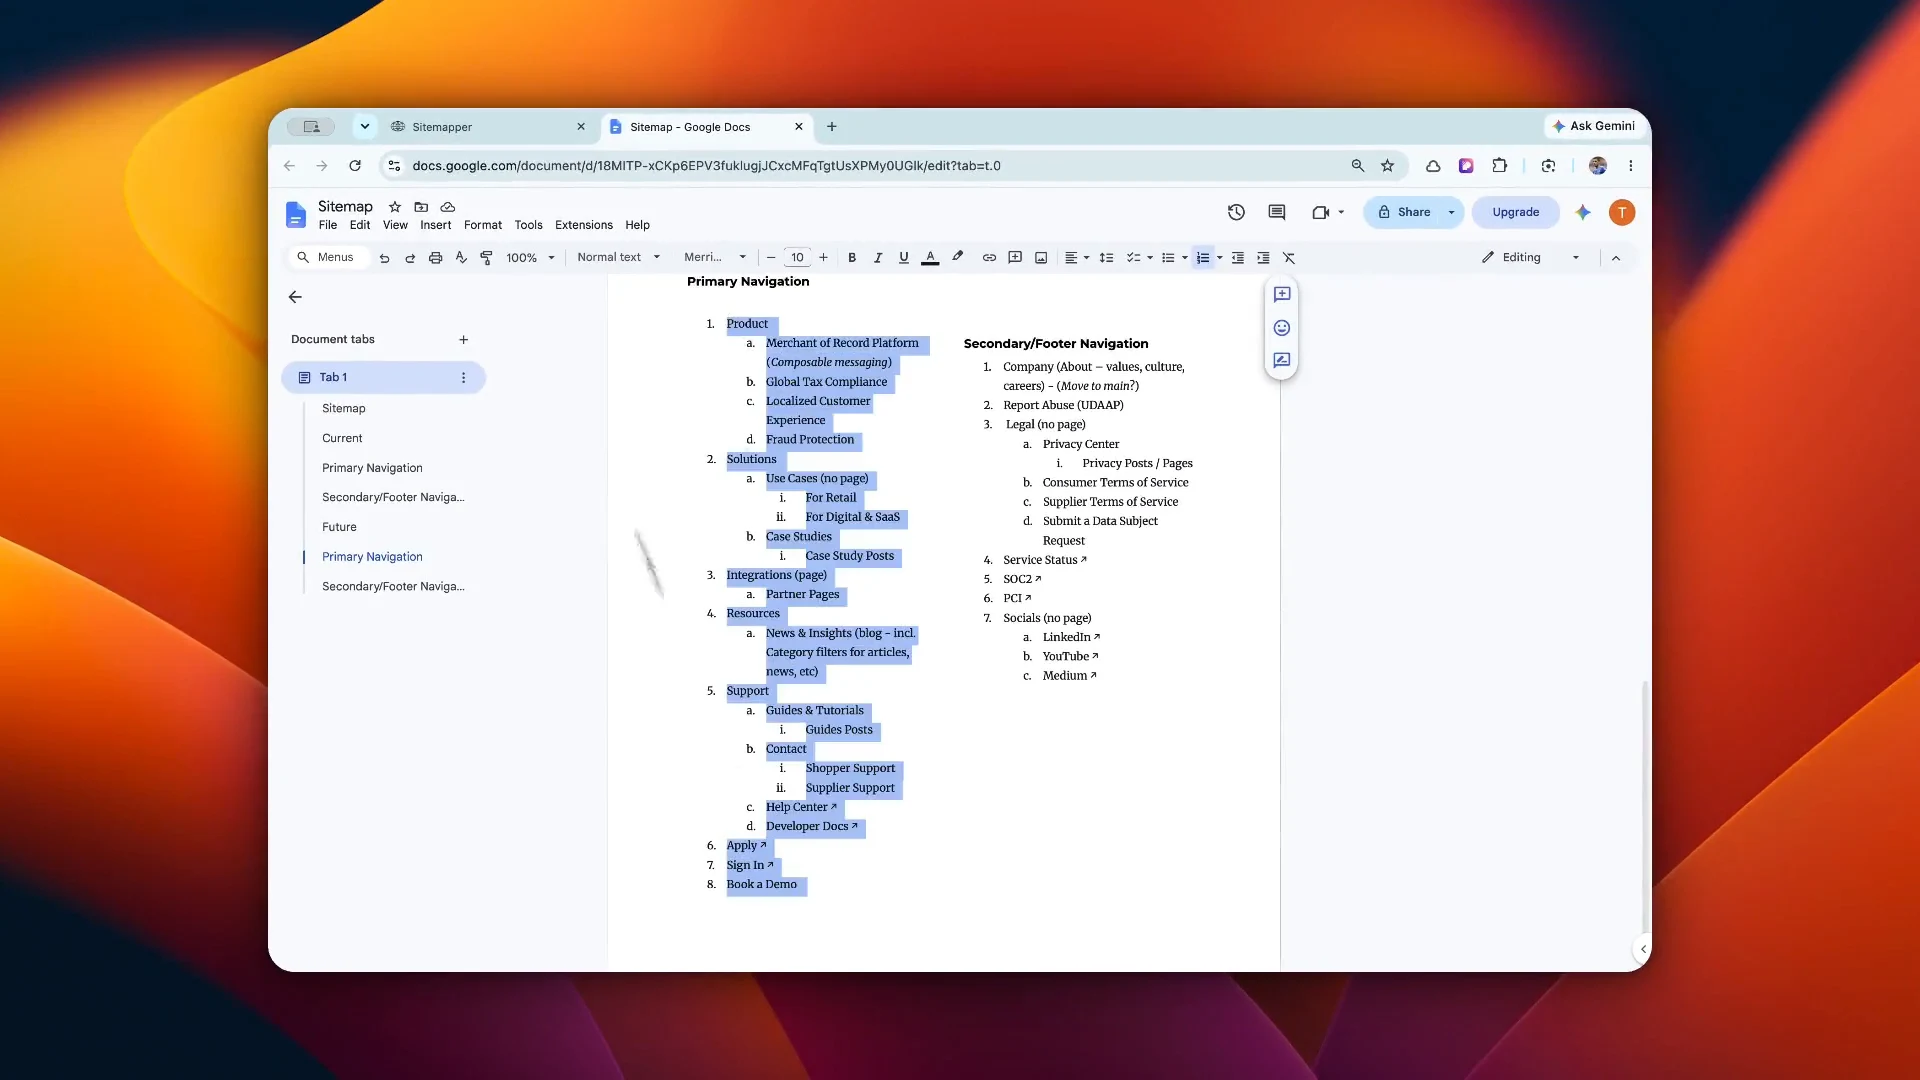Open the File menu
Image resolution: width=1920 pixels, height=1080 pixels.
328,225
